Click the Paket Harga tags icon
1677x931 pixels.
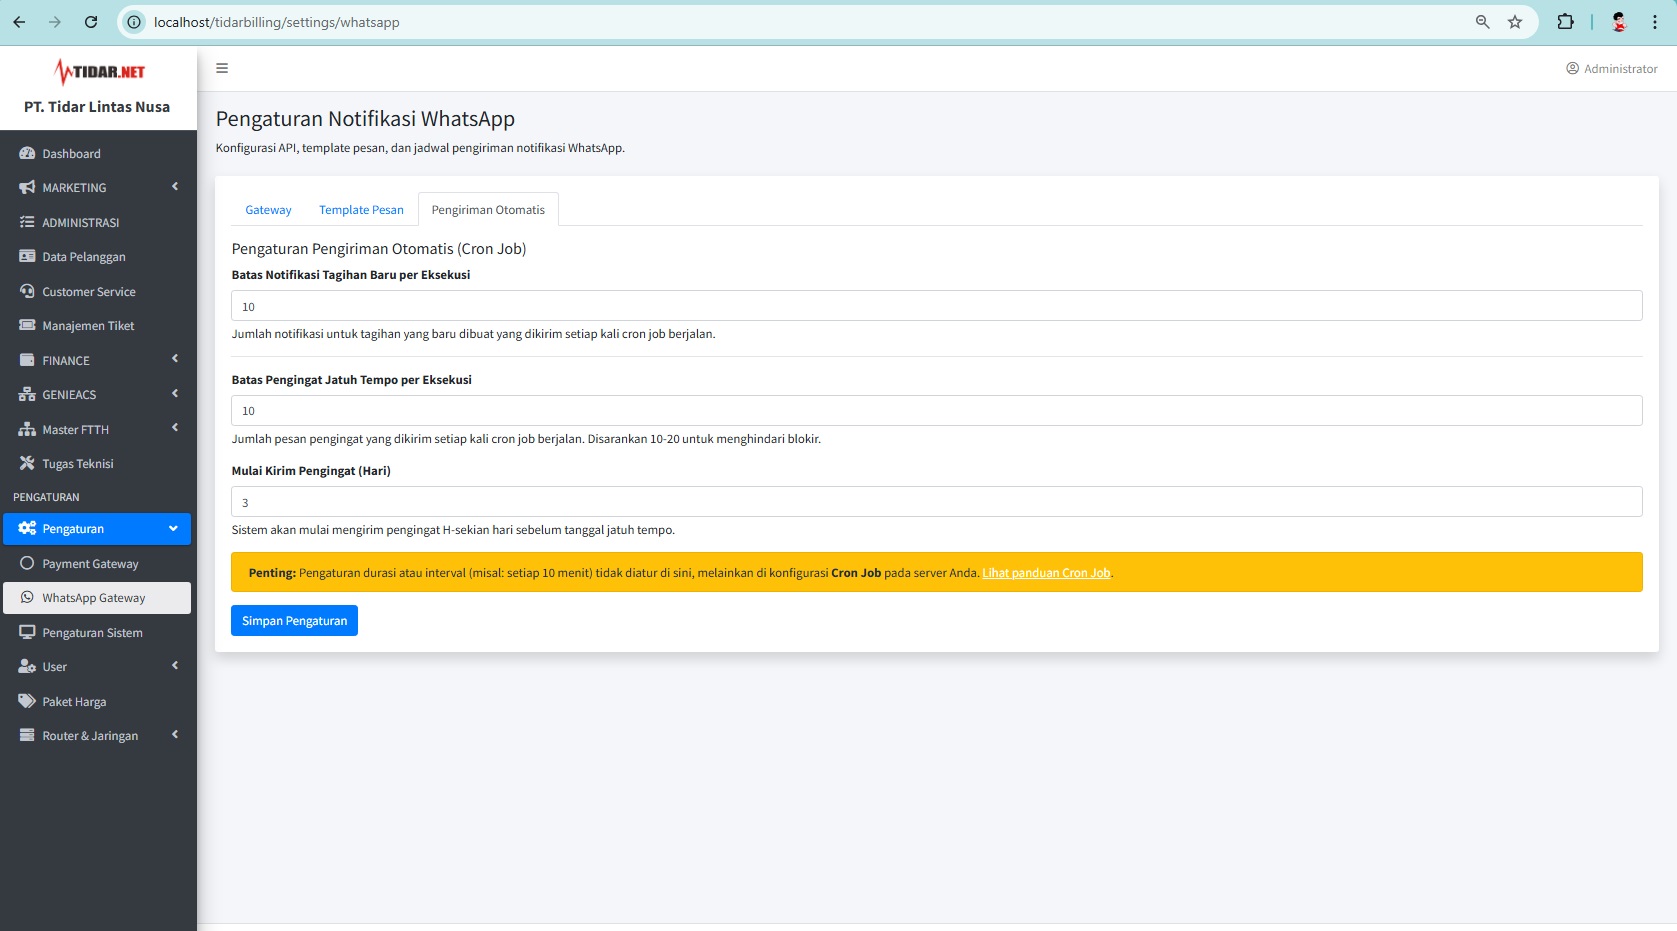click(27, 702)
